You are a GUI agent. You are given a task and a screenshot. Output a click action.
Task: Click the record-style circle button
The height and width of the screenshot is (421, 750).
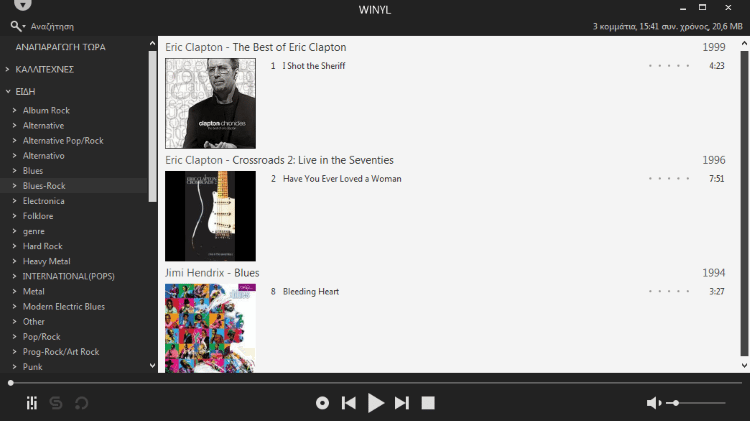[322, 403]
